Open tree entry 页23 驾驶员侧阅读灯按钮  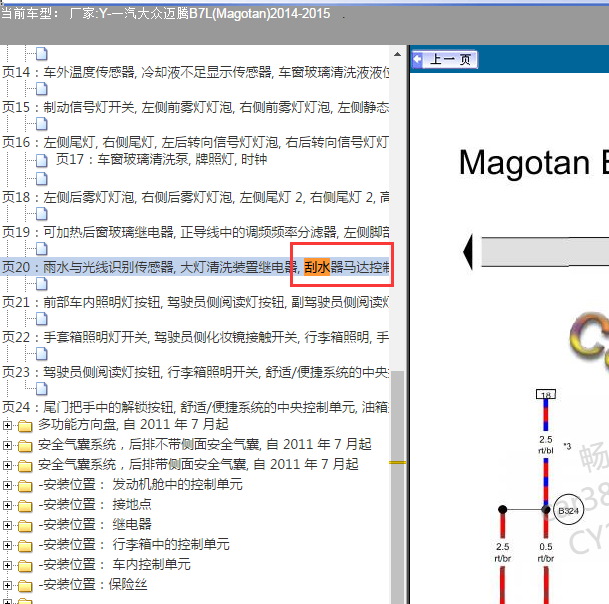(x=196, y=372)
